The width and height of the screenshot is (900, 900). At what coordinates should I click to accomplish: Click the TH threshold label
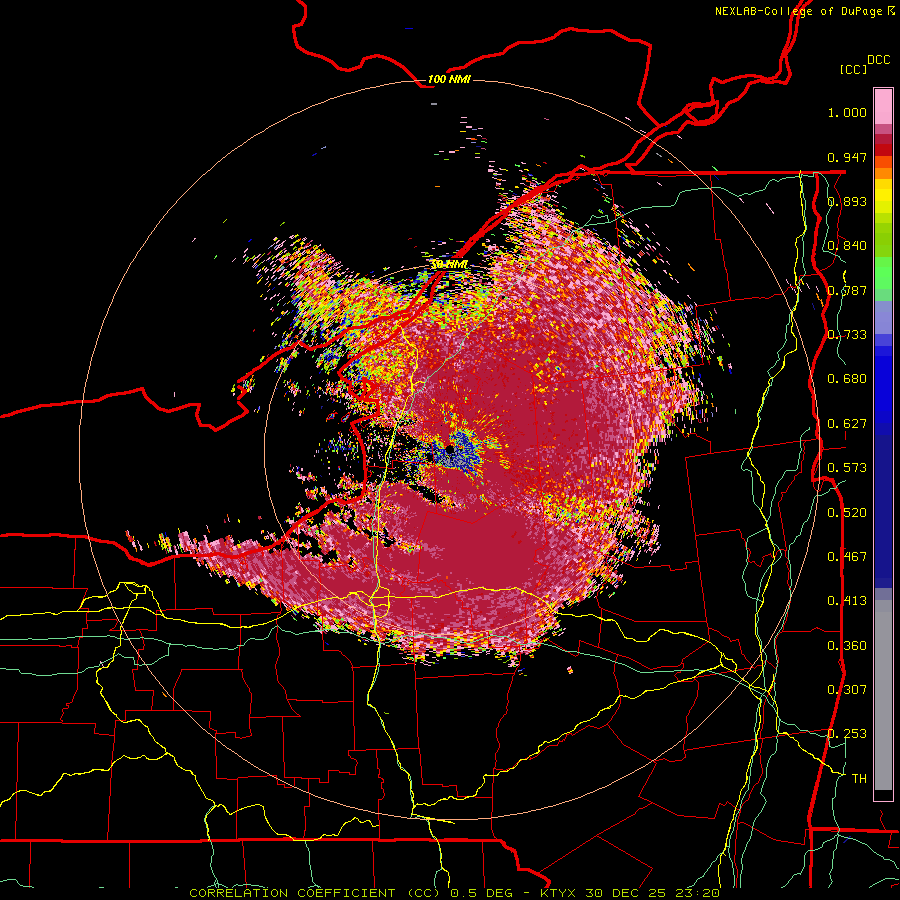(x=859, y=779)
